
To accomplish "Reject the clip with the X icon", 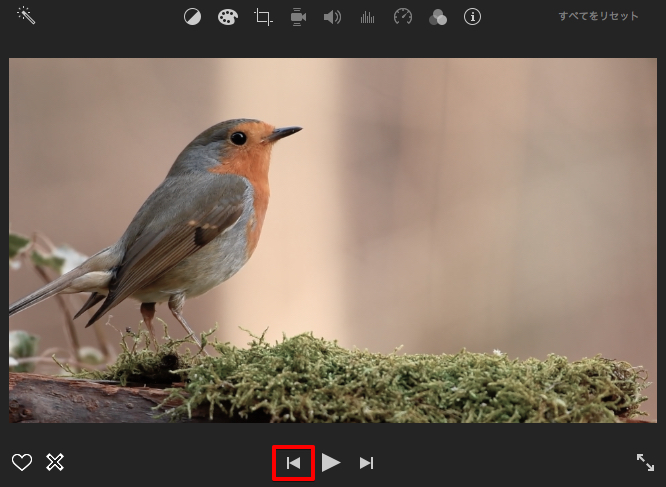I will pyautogui.click(x=55, y=462).
